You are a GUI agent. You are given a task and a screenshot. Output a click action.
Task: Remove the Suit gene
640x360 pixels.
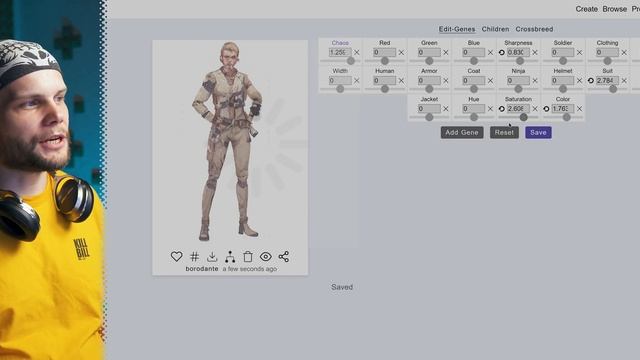pos(624,80)
